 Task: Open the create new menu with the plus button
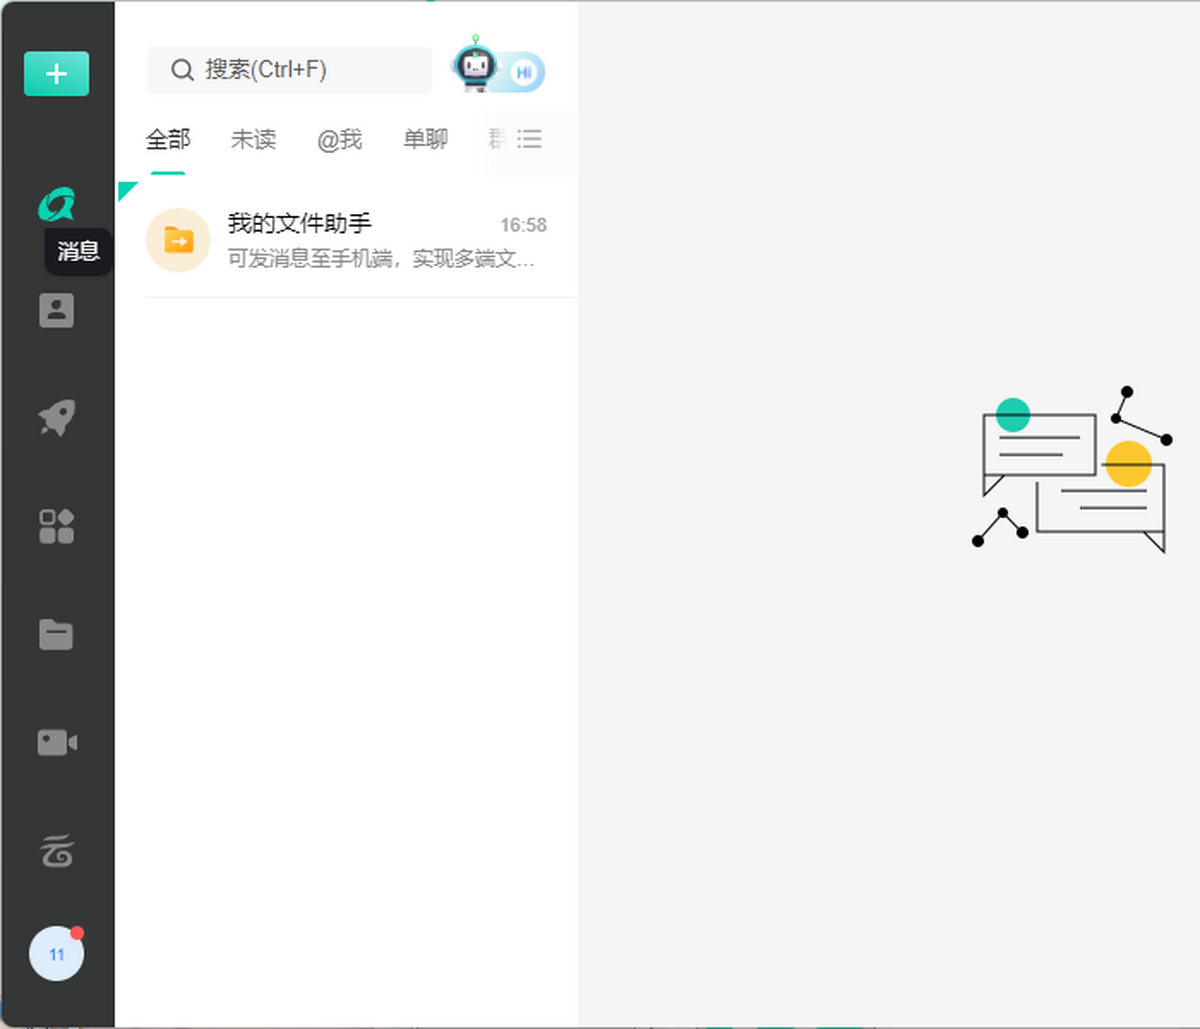[x=57, y=73]
